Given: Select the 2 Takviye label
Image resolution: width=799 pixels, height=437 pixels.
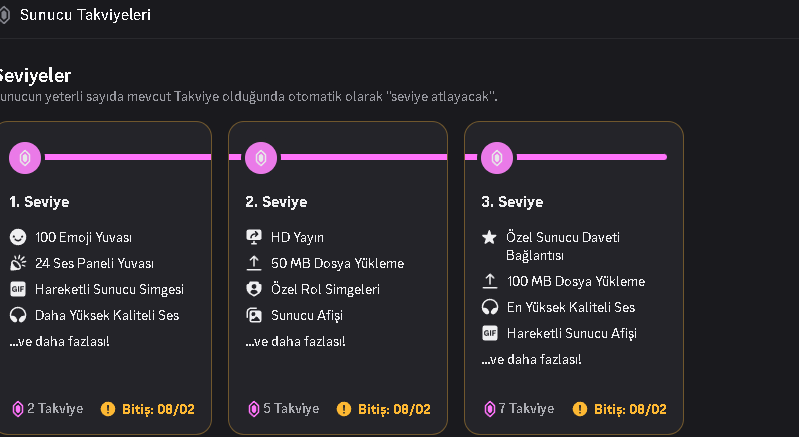Looking at the screenshot, I should click(55, 408).
